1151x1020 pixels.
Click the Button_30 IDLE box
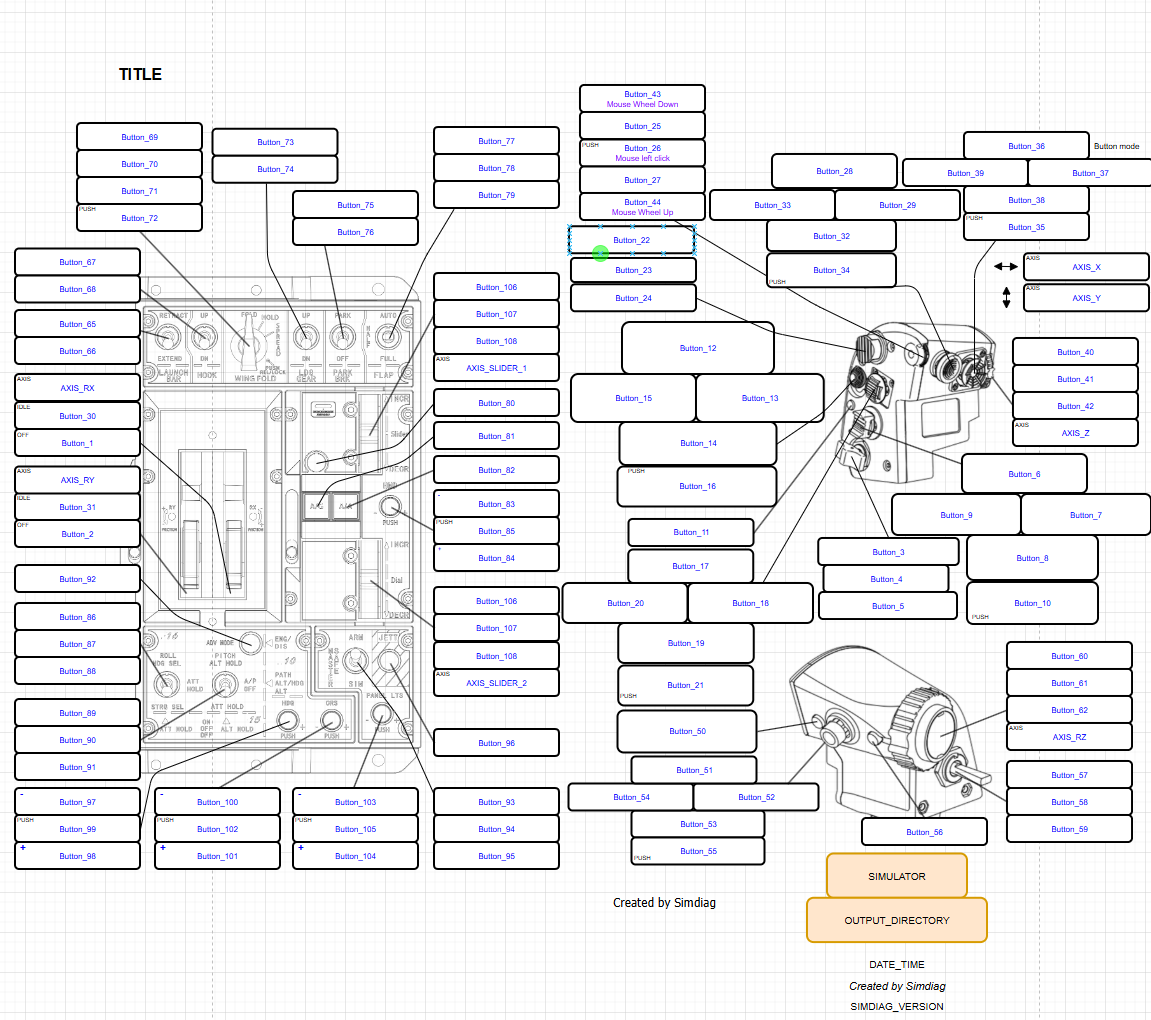pos(77,416)
